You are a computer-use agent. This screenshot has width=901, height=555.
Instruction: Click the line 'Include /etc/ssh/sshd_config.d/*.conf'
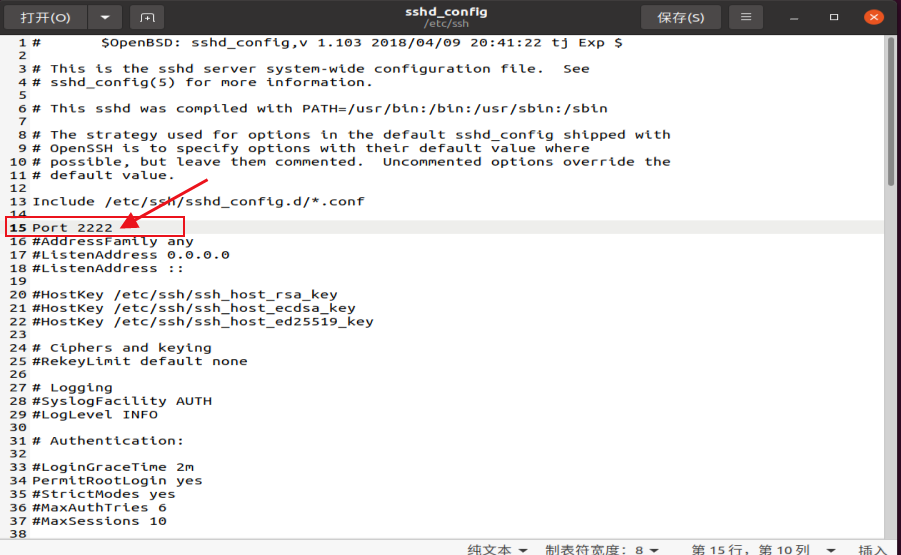tap(198, 202)
